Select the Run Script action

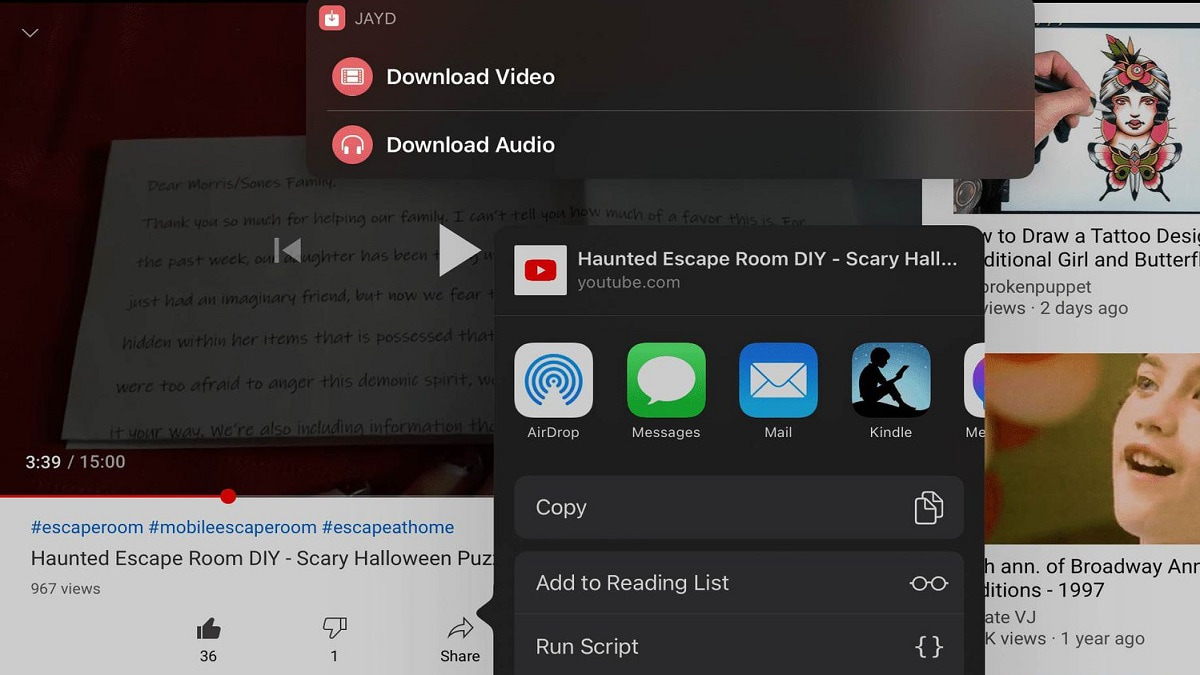pyautogui.click(x=739, y=646)
